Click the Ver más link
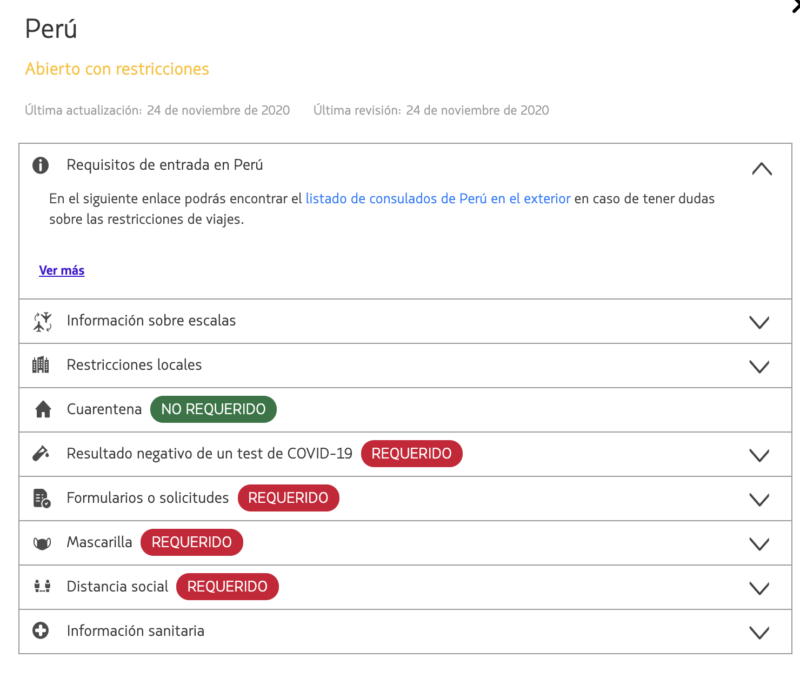The height and width of the screenshot is (691, 800). pyautogui.click(x=62, y=270)
